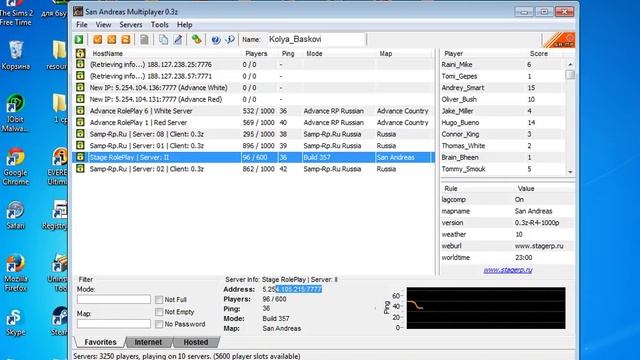Viewport: 640px width, 360px height.
Task: Click the Mode filter text field
Action: coord(114,299)
